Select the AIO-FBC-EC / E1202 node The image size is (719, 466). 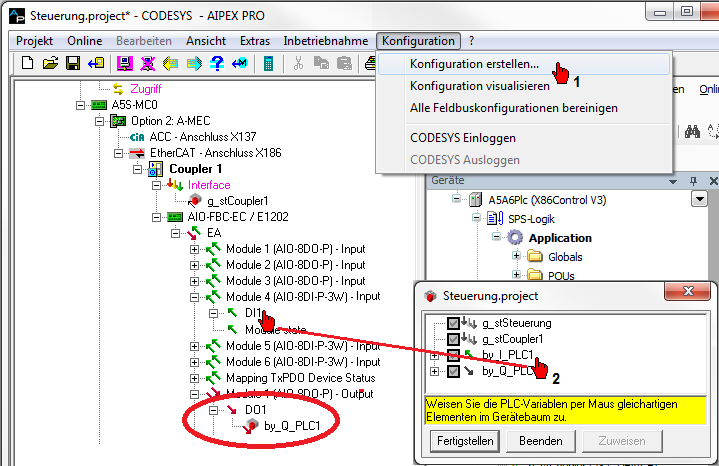click(x=238, y=216)
